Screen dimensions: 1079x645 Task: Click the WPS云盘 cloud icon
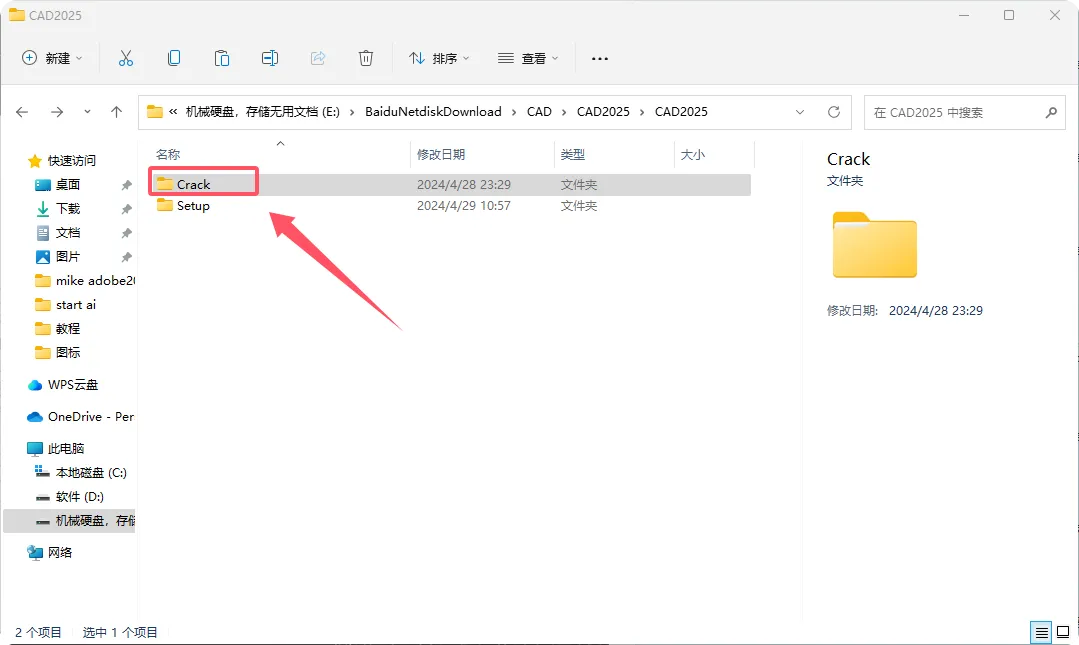[34, 385]
